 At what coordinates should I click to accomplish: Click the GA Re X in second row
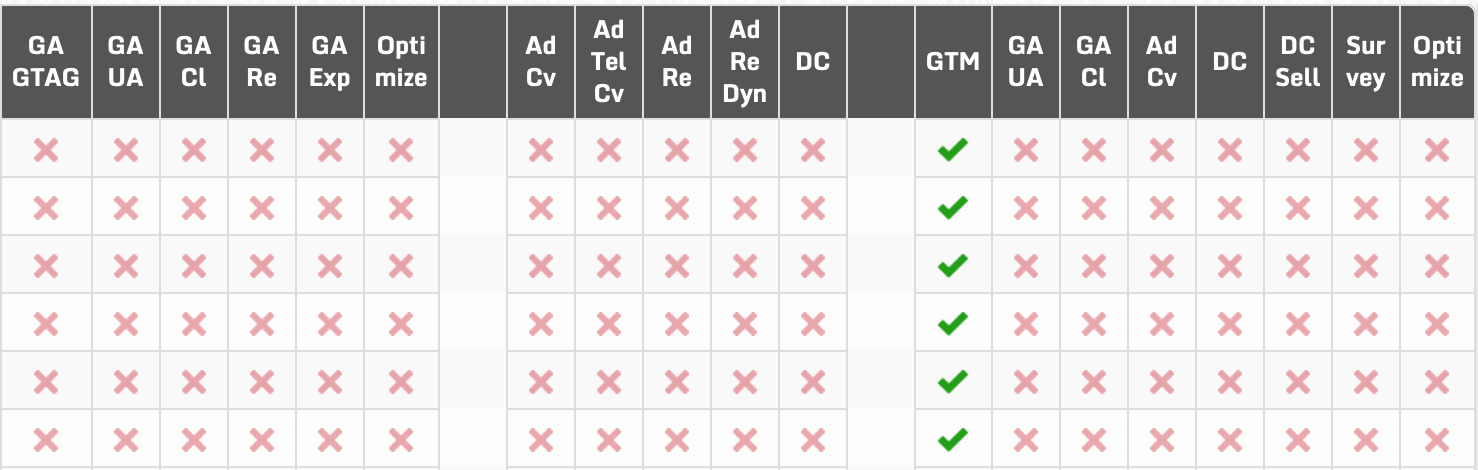[262, 208]
